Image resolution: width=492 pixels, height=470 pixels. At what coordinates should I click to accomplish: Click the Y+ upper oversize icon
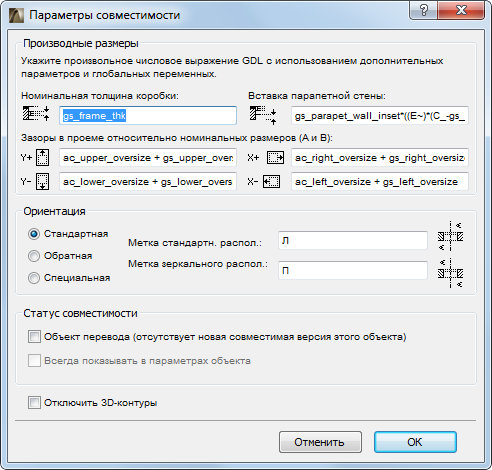42,157
